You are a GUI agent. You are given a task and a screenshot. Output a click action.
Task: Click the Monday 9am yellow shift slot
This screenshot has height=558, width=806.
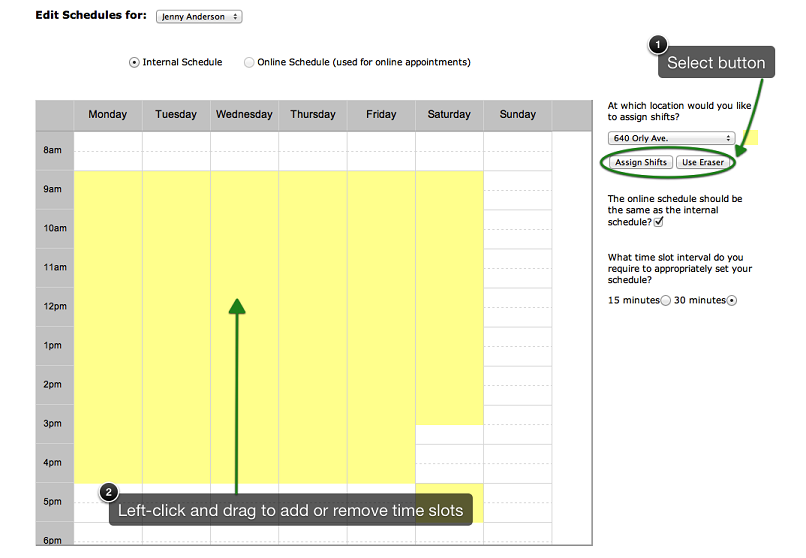(x=108, y=190)
